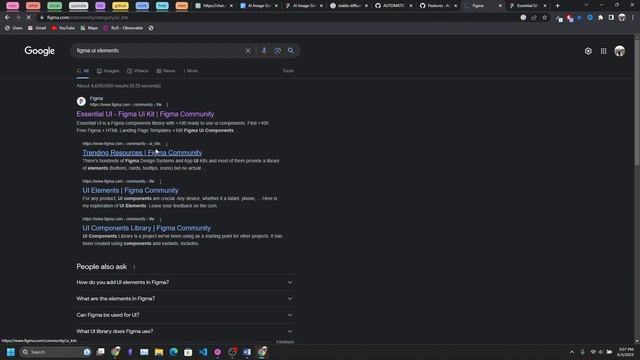Open the More search filters dropdown
The height and width of the screenshot is (360, 640).
pos(191,71)
